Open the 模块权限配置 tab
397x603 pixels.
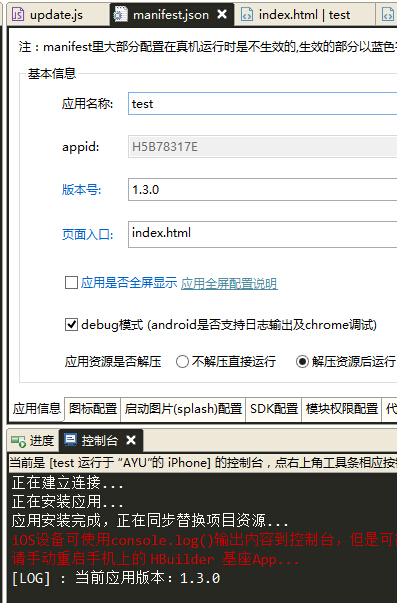click(x=342, y=409)
